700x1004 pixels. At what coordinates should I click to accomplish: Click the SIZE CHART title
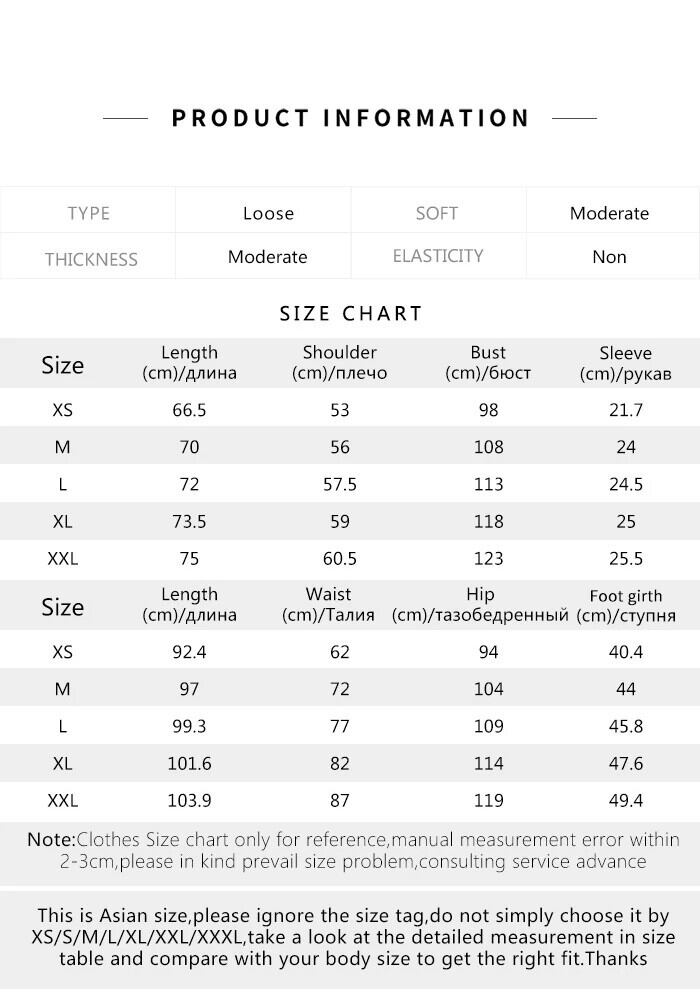click(351, 313)
